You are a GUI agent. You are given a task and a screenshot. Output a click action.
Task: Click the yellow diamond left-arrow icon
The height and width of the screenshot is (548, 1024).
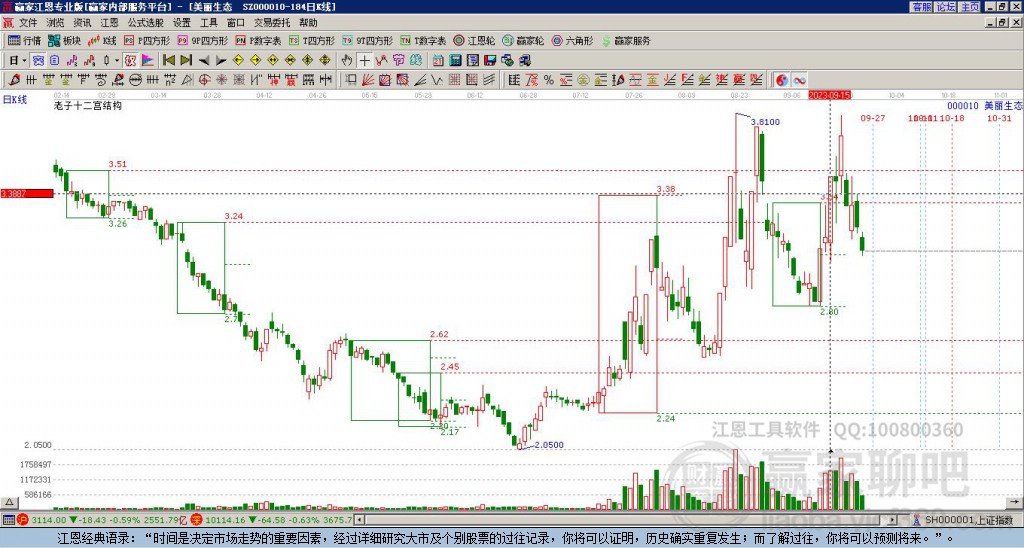tap(238, 61)
